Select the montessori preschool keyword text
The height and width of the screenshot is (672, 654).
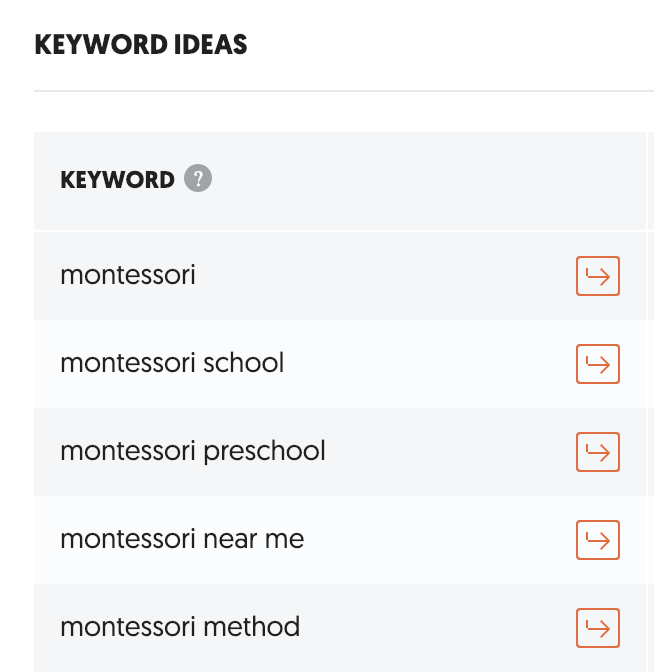point(193,451)
